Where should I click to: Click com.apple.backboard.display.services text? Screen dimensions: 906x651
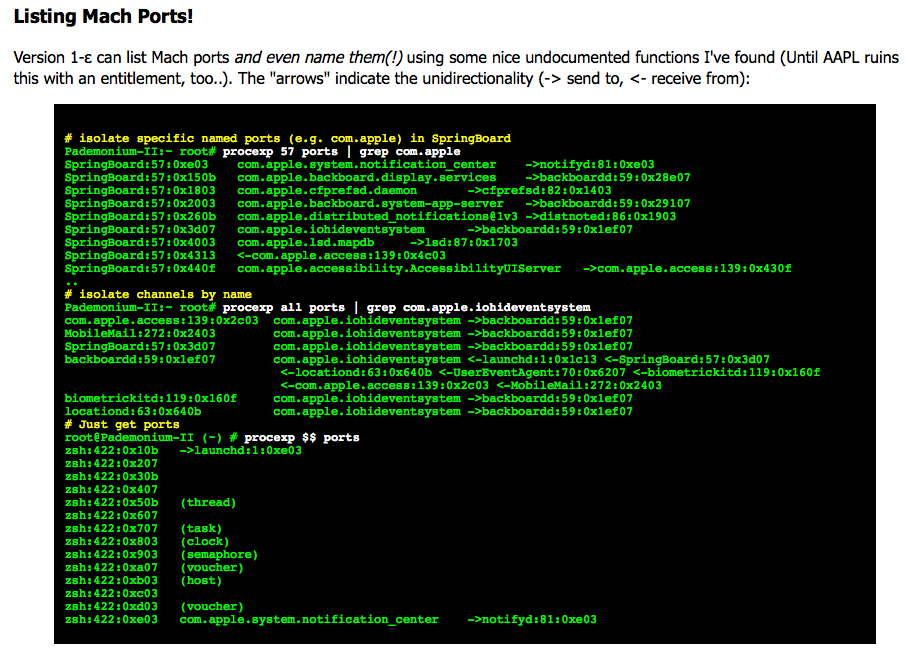point(366,177)
